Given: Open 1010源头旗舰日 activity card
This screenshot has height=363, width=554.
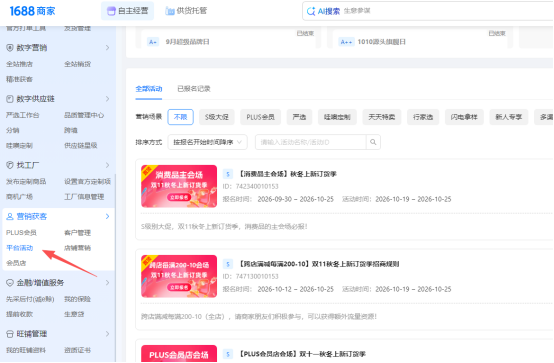Looking at the screenshot, I should point(420,38).
